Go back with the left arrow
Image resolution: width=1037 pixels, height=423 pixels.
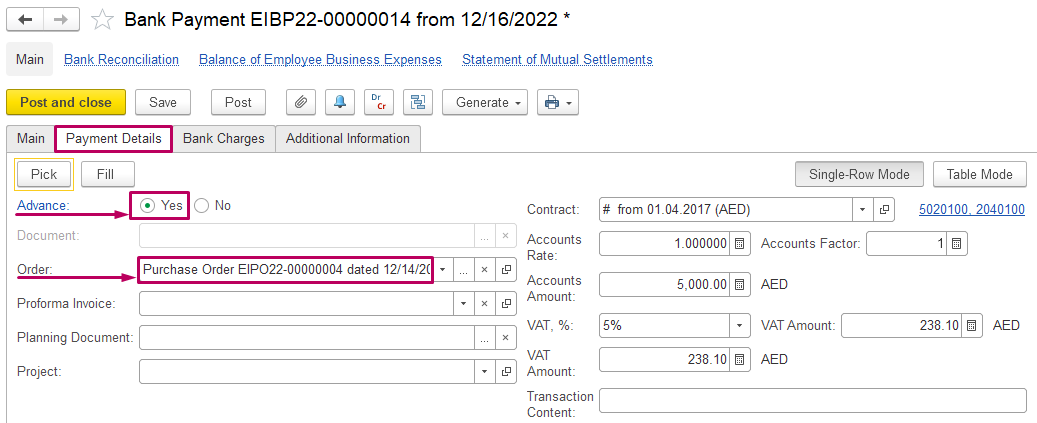[x=25, y=19]
